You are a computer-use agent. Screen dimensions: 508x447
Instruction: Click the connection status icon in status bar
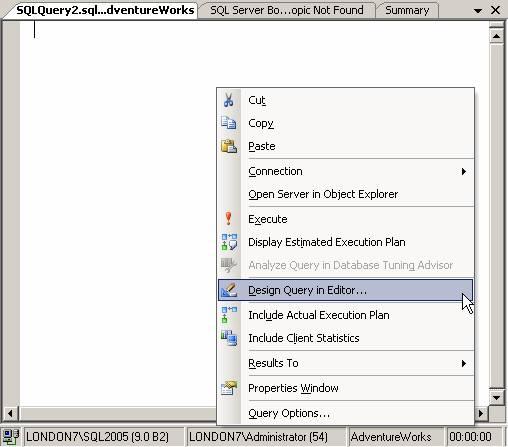[x=11, y=437]
